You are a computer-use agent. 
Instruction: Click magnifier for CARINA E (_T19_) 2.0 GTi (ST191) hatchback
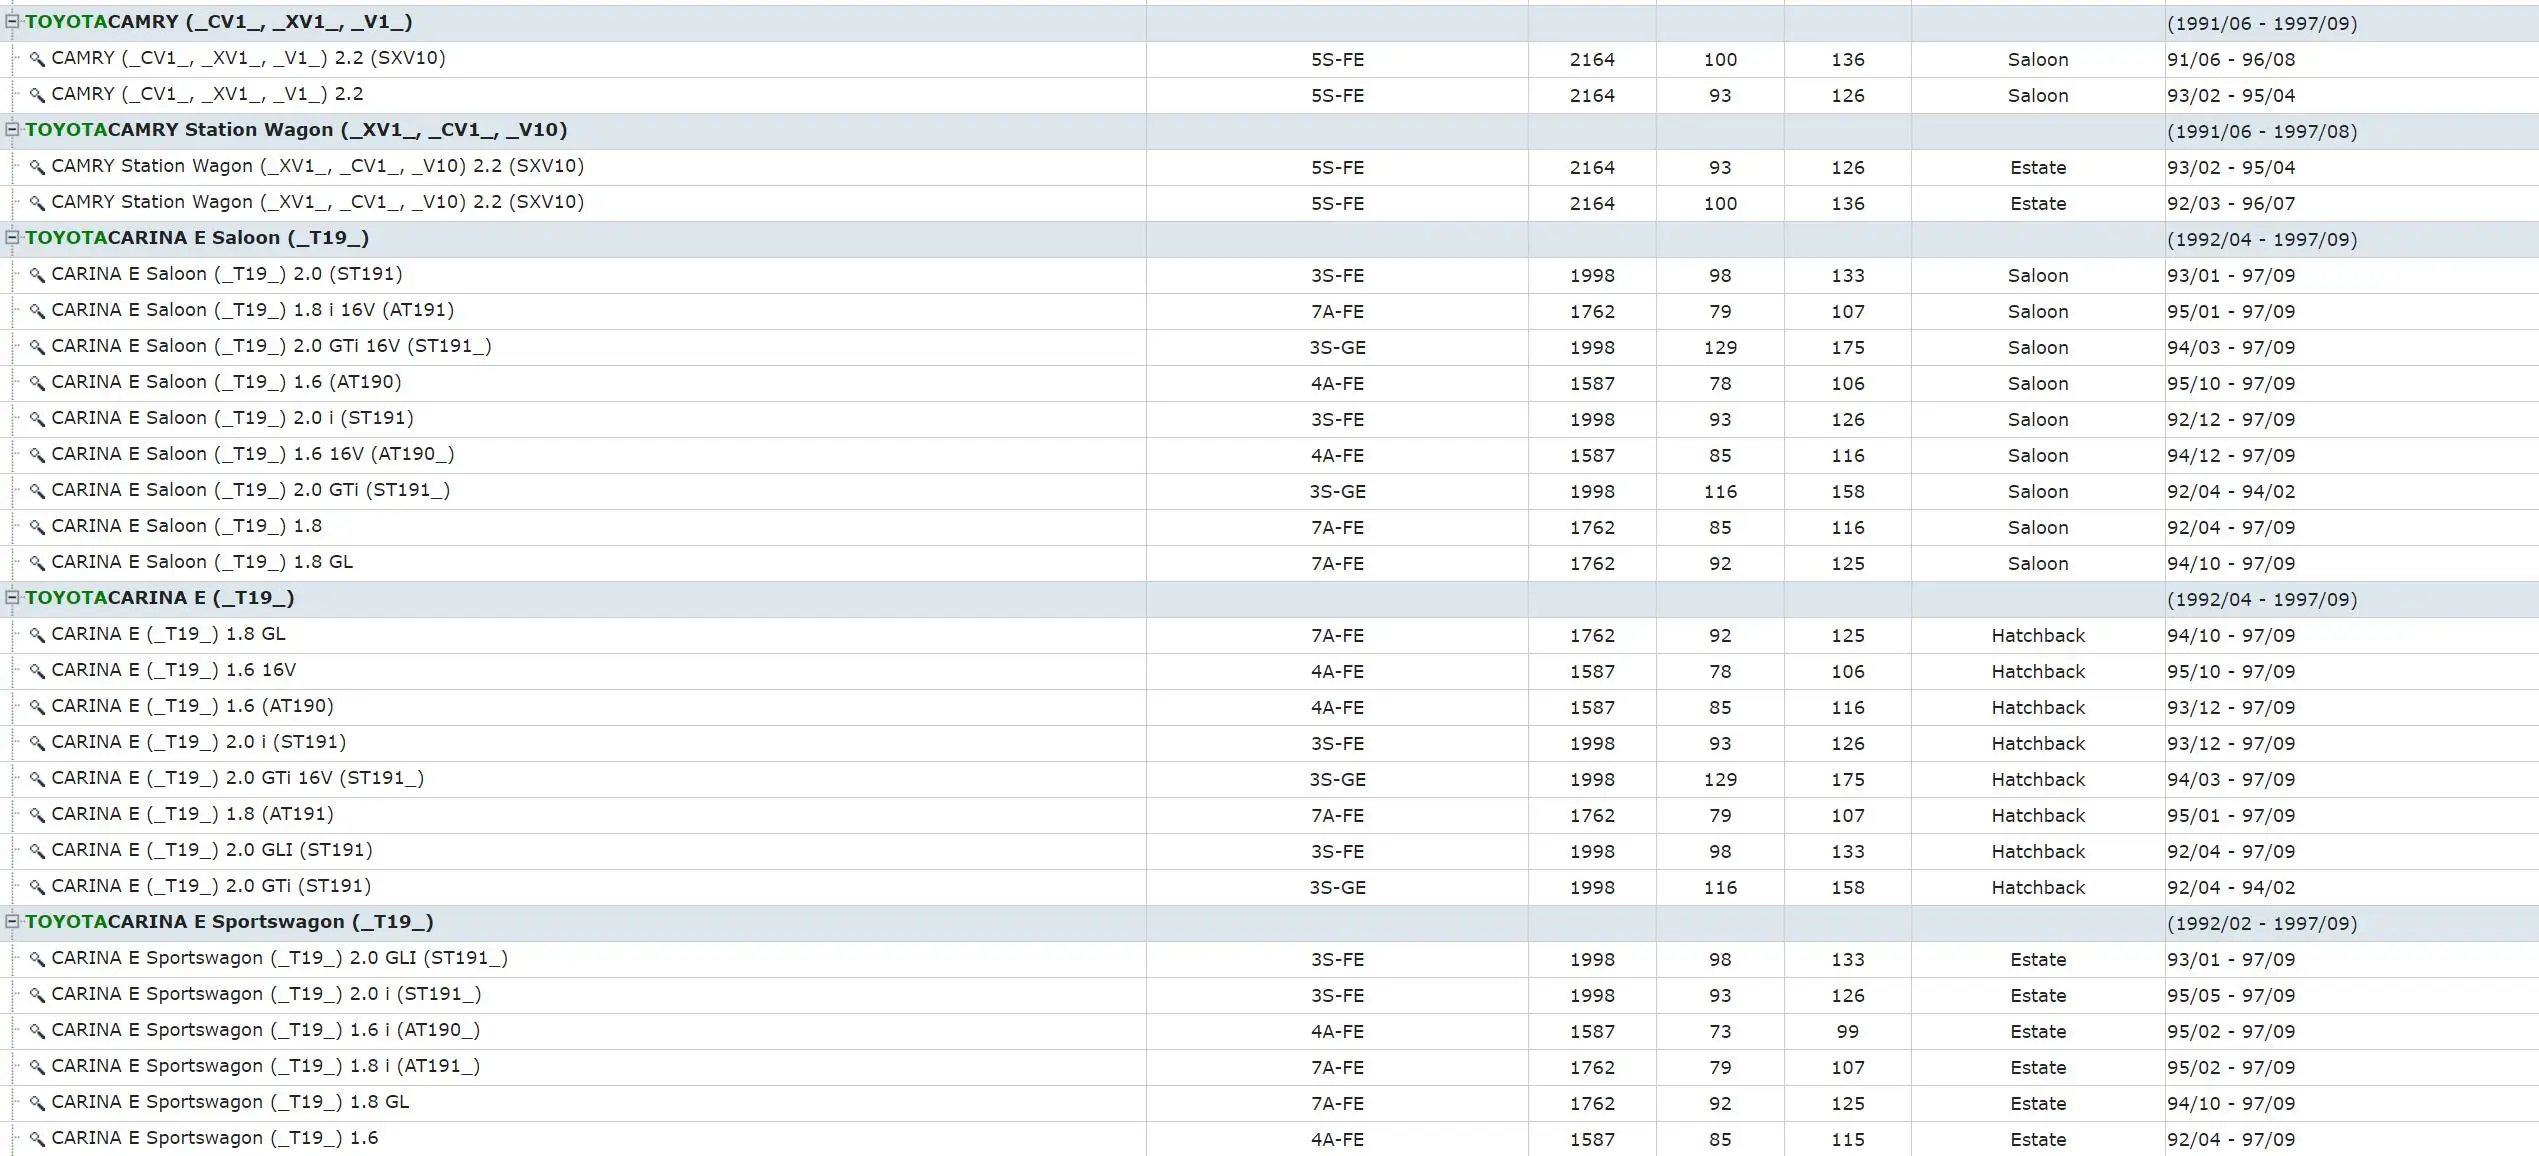click(x=37, y=887)
